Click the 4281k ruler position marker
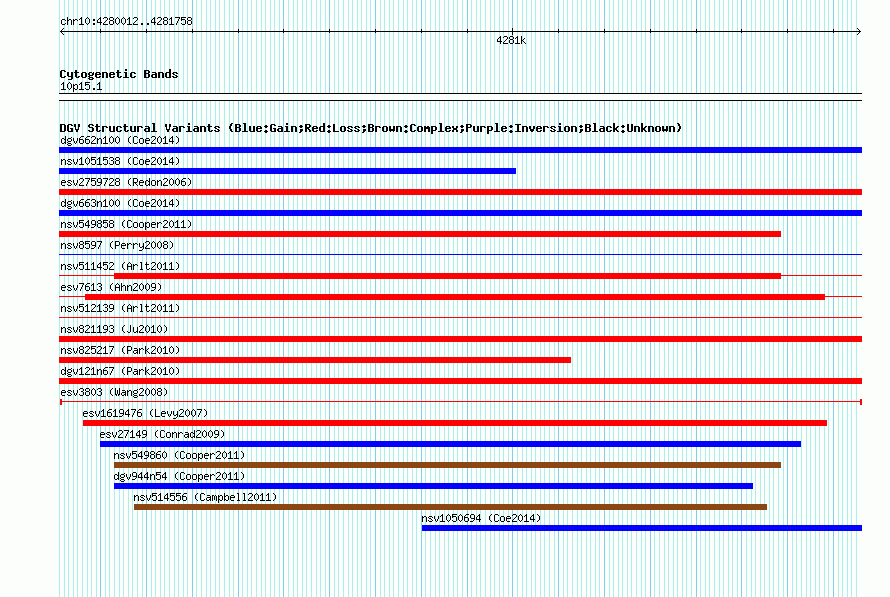 pos(511,40)
